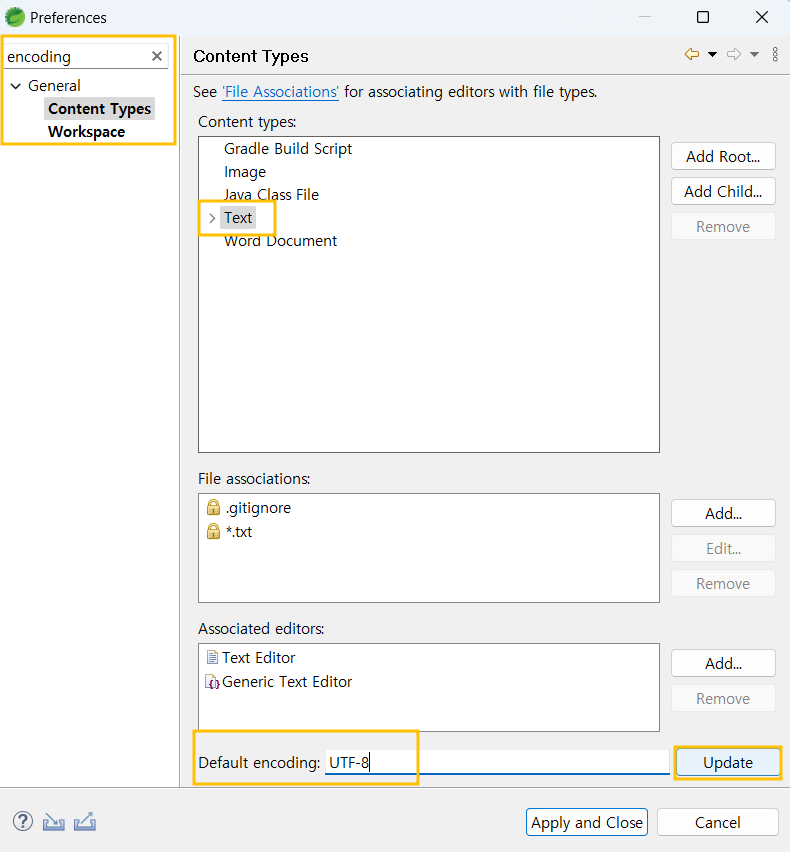Expand the Text content type
790x852 pixels.
pos(212,218)
